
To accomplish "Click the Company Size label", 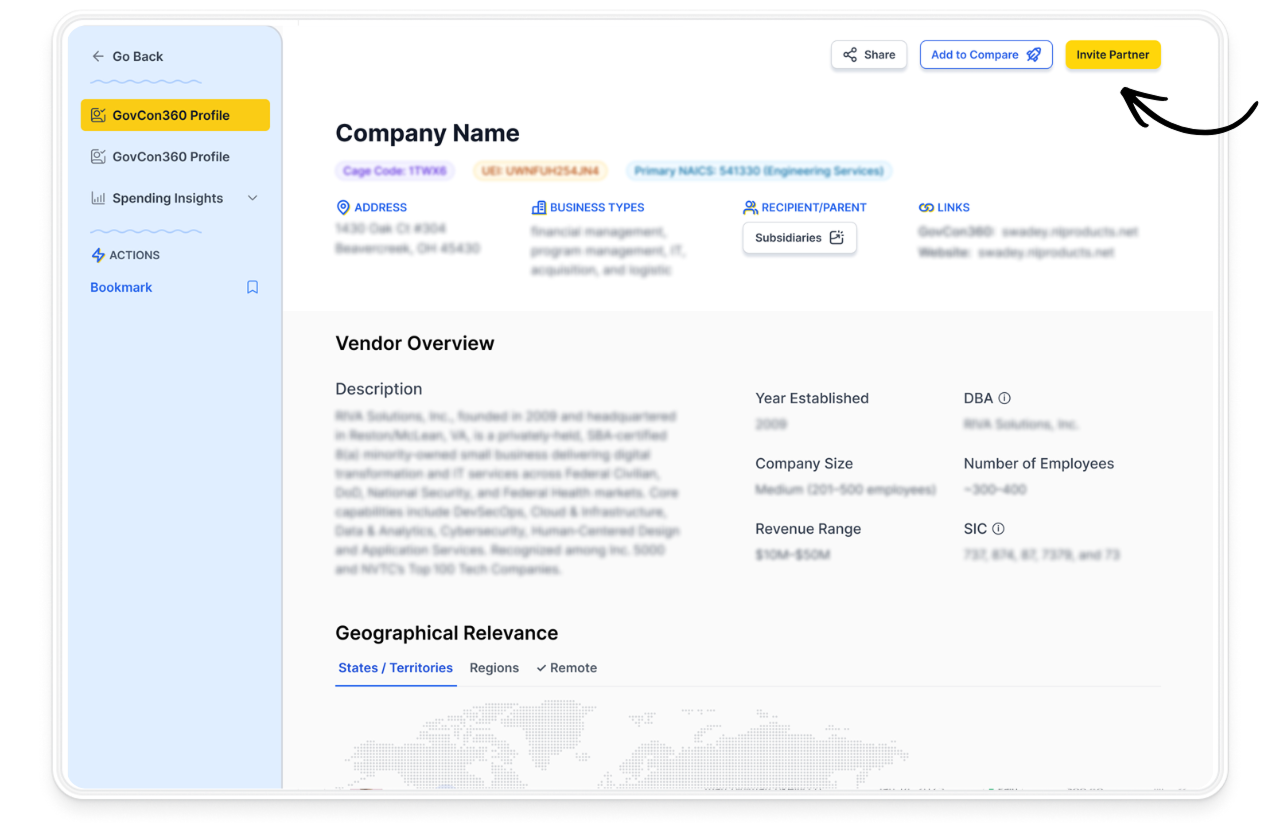I will point(804,464).
